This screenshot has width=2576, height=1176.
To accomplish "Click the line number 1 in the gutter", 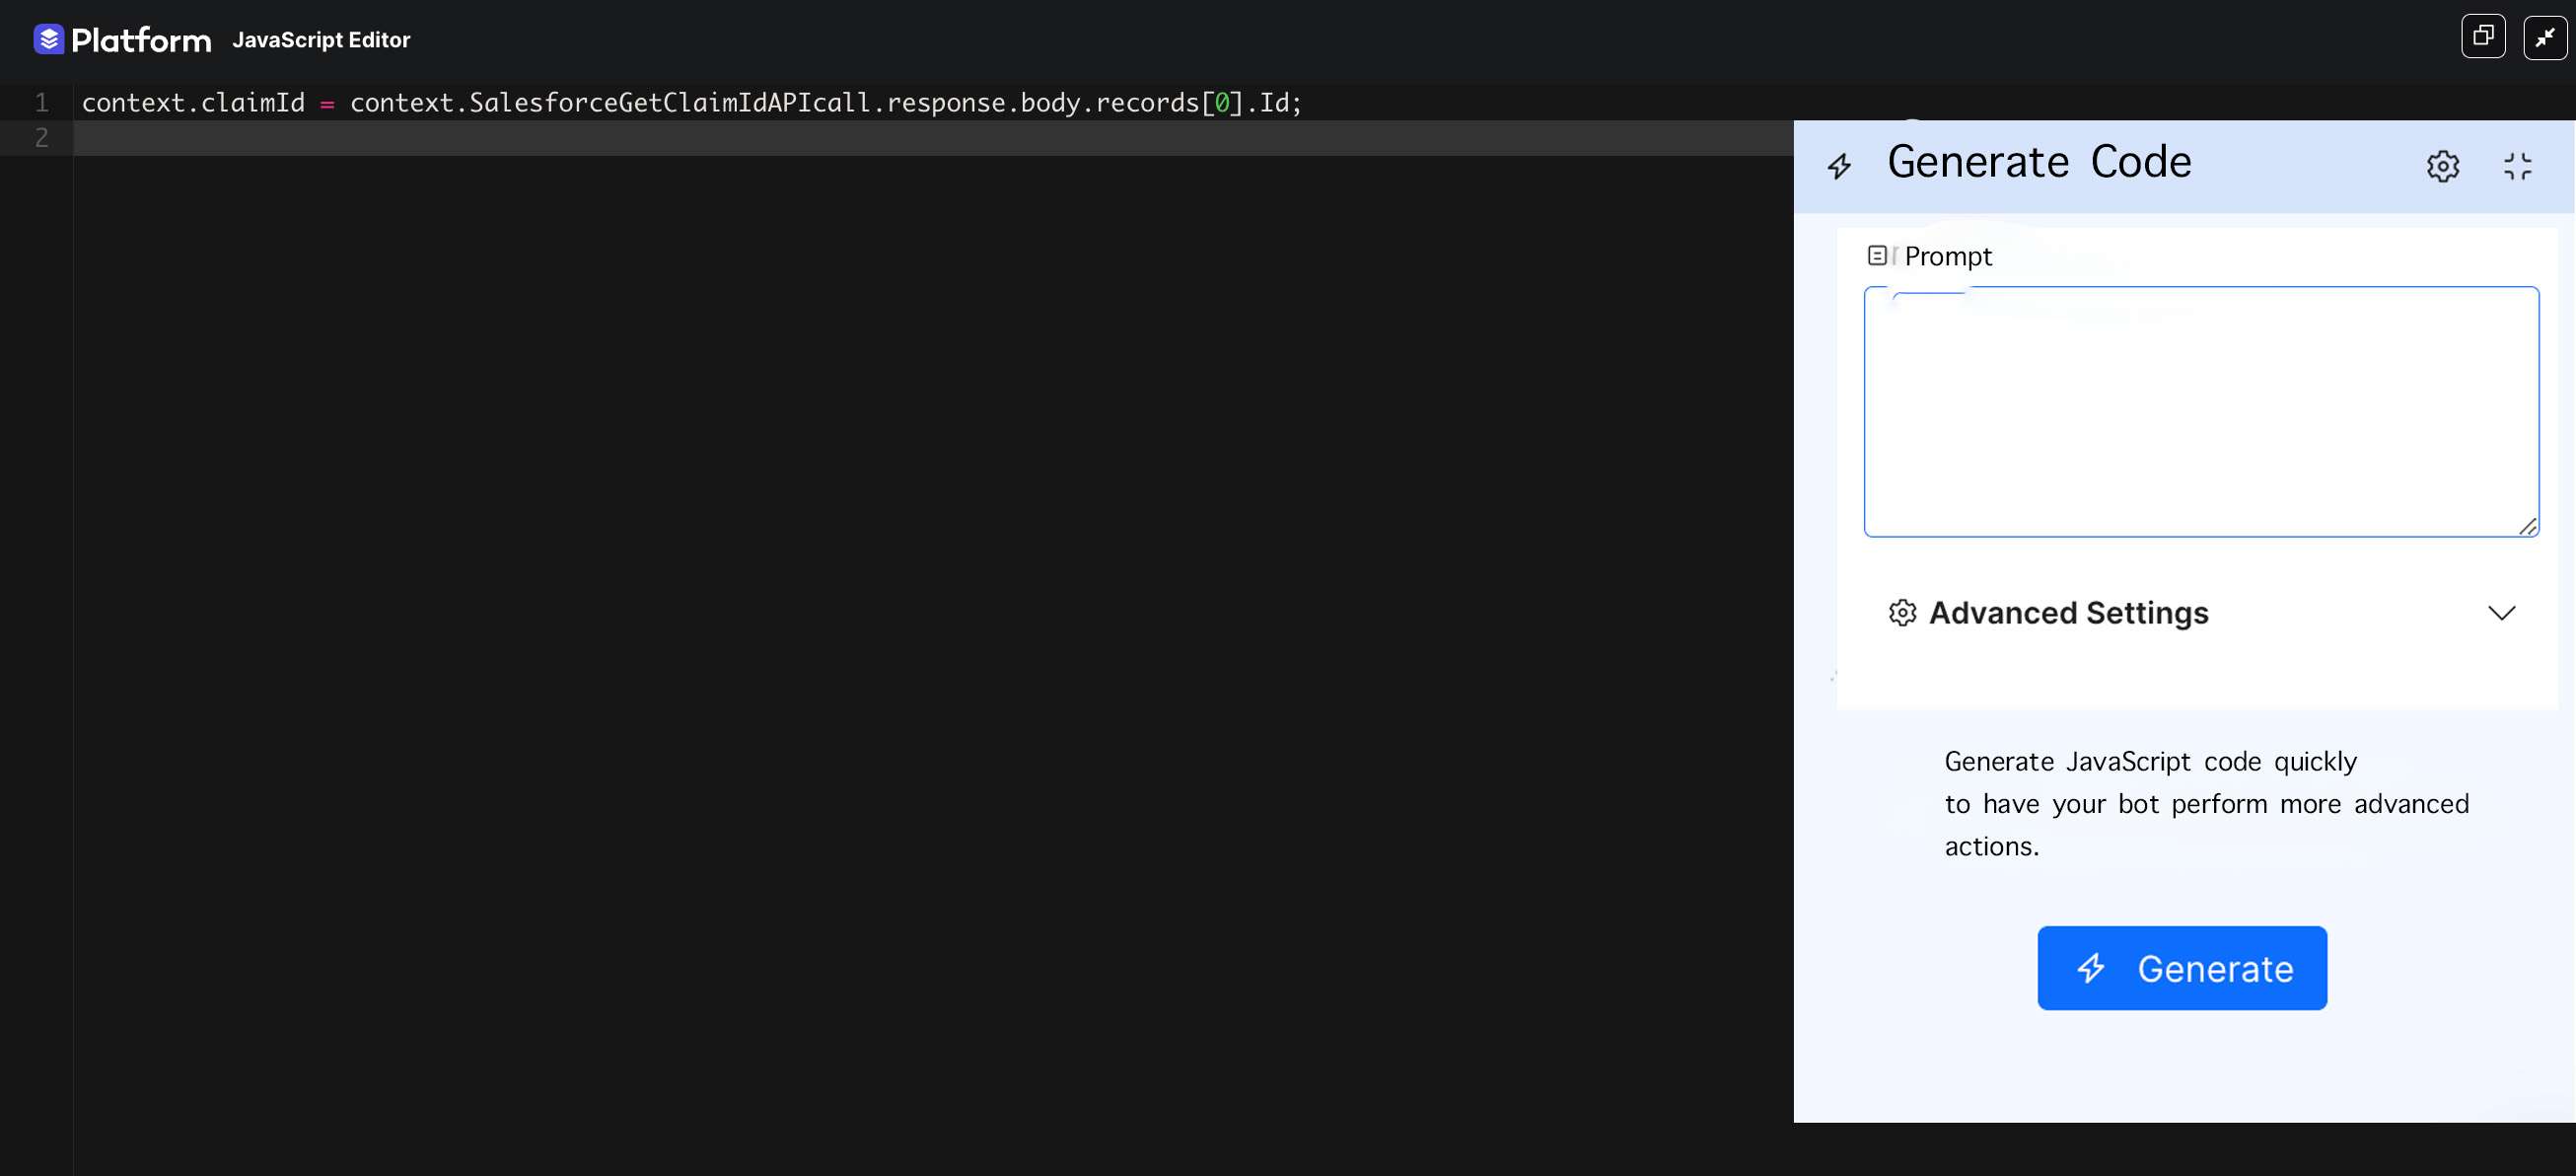I will [x=42, y=103].
